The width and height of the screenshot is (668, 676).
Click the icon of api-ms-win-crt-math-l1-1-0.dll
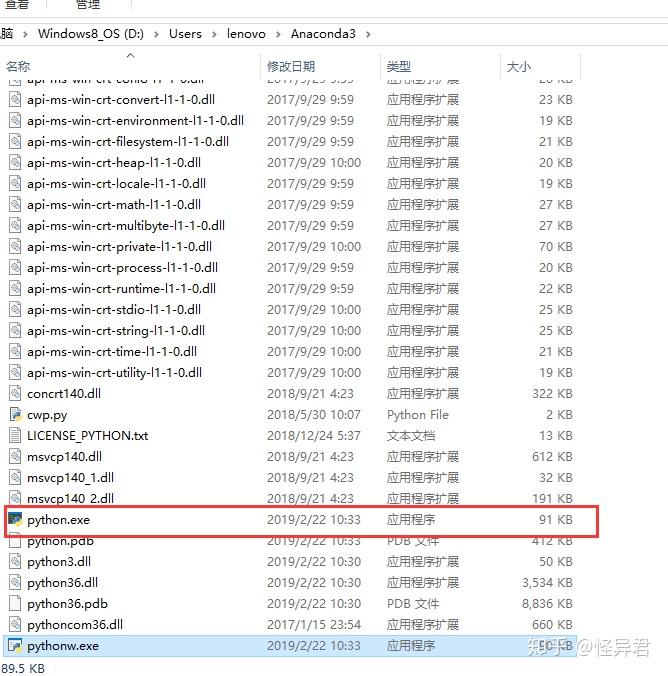point(15,204)
